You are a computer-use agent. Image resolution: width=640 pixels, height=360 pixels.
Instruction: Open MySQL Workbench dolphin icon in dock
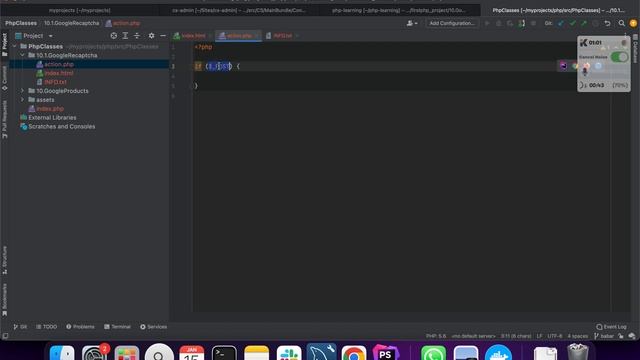321,353
